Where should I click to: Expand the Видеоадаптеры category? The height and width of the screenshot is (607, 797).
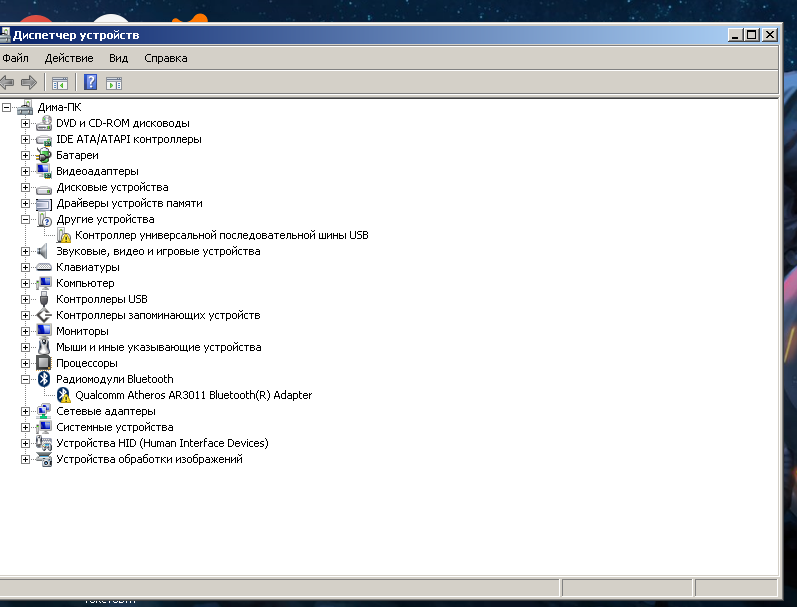[x=26, y=171]
